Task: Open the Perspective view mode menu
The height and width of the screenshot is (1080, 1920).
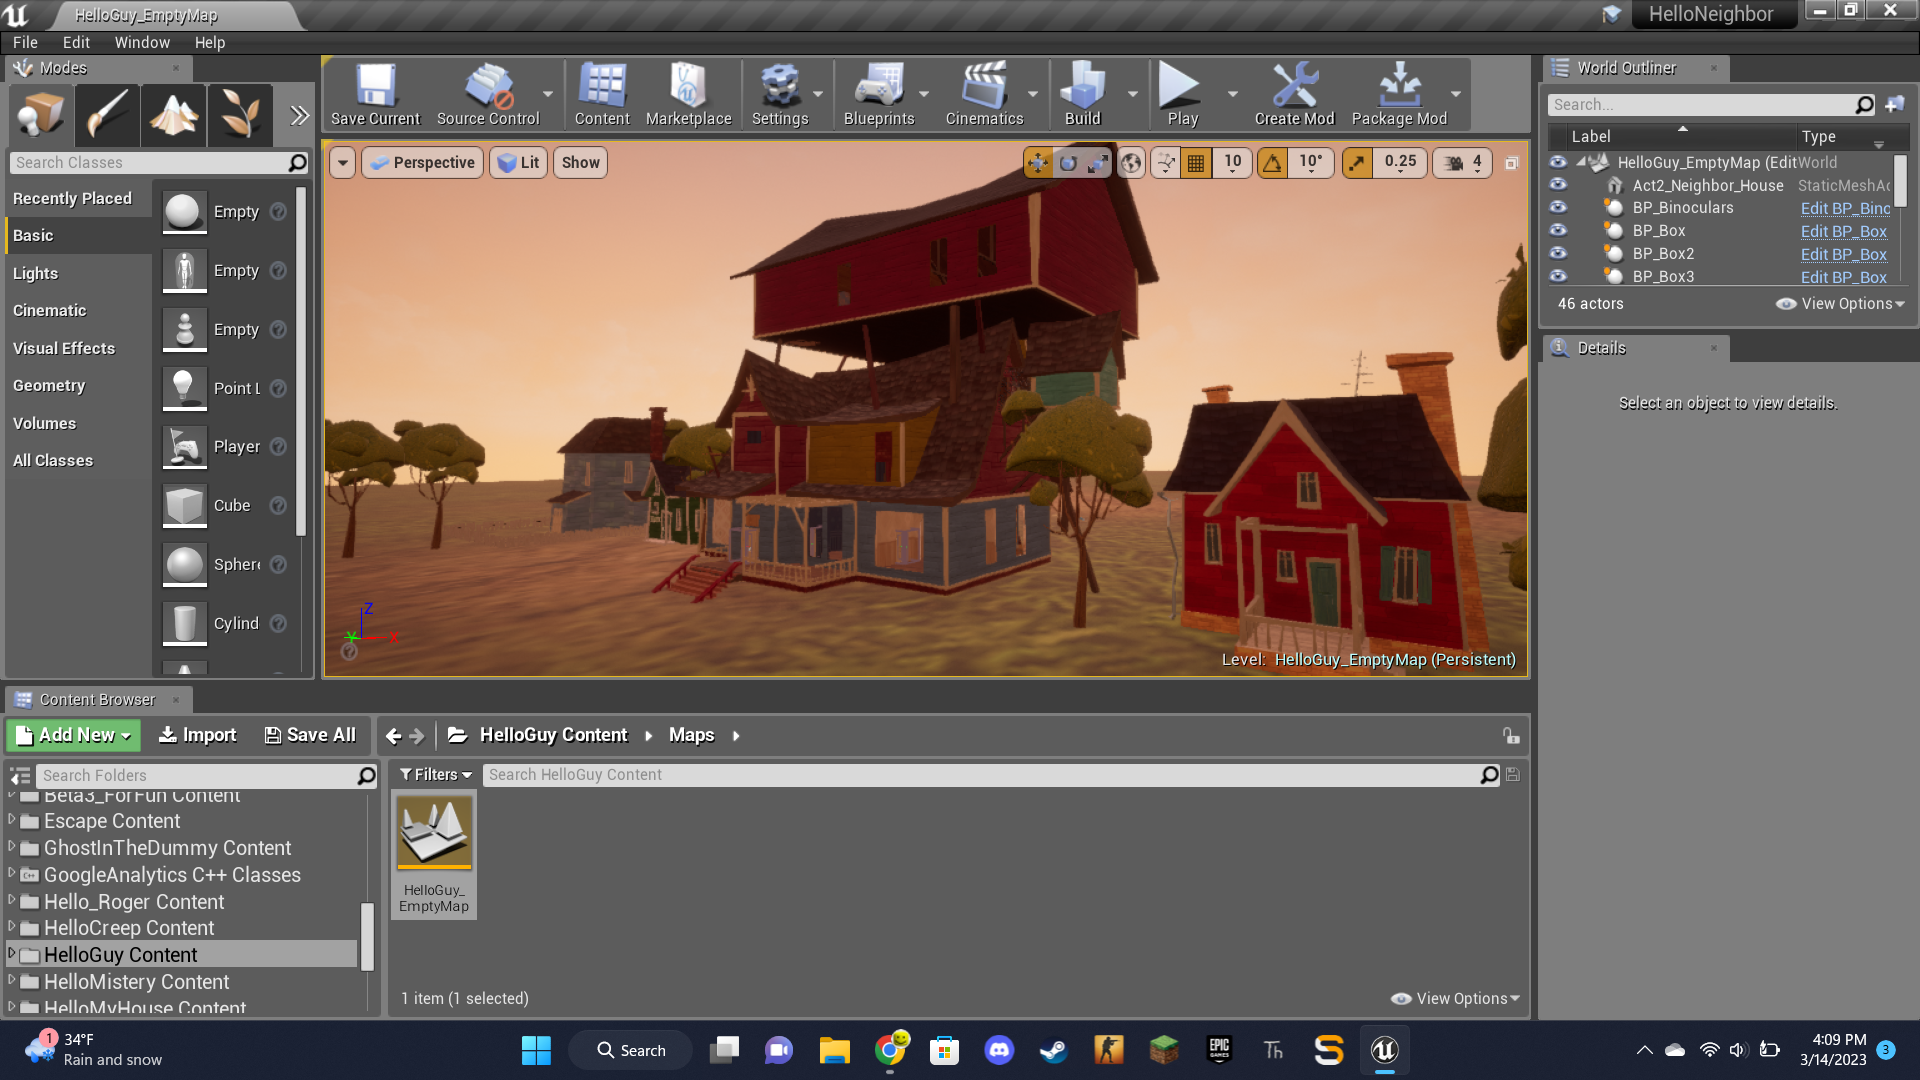Action: click(422, 163)
